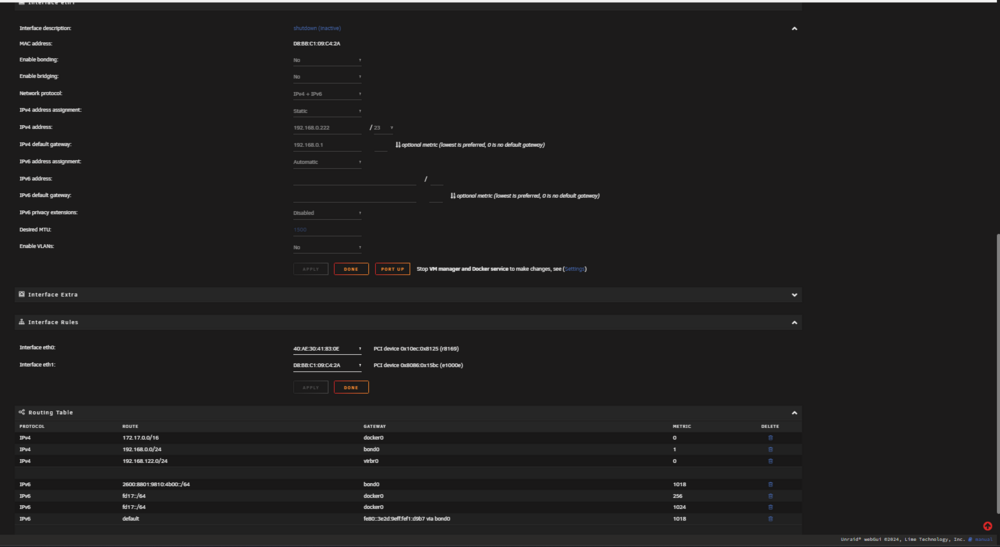Click the PCI device 0x8086:0x15bc (e1000e) text

418,365
